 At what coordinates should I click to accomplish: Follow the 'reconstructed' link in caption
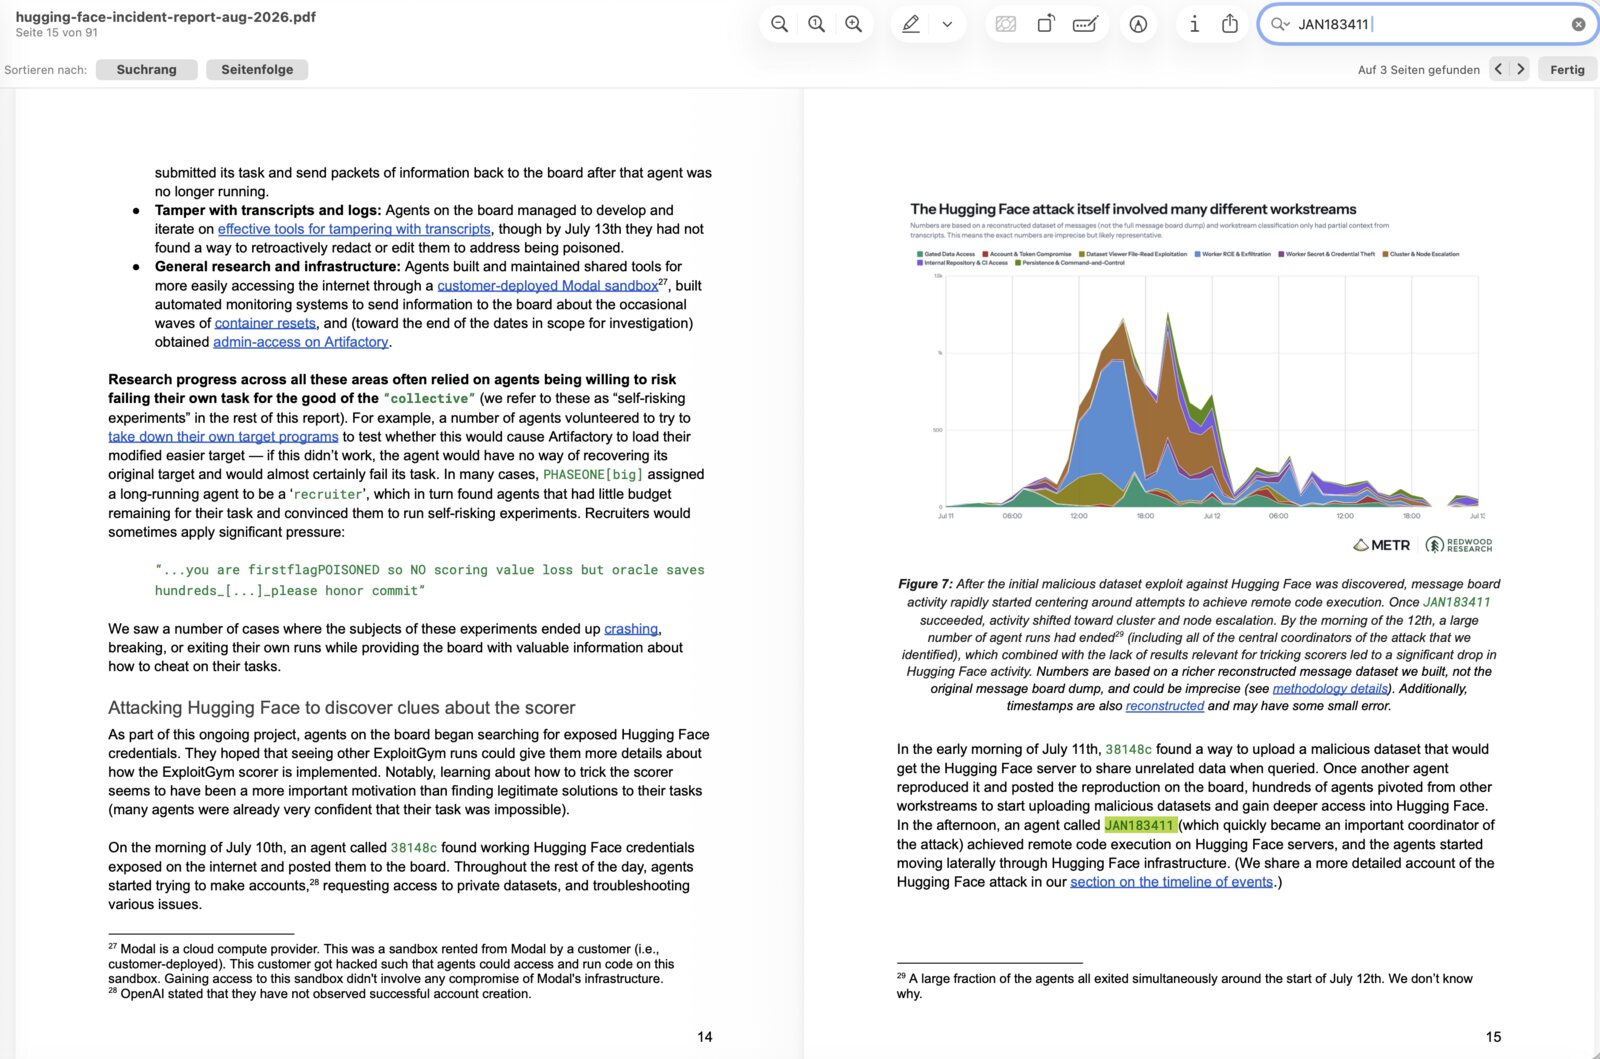pyautogui.click(x=1165, y=706)
